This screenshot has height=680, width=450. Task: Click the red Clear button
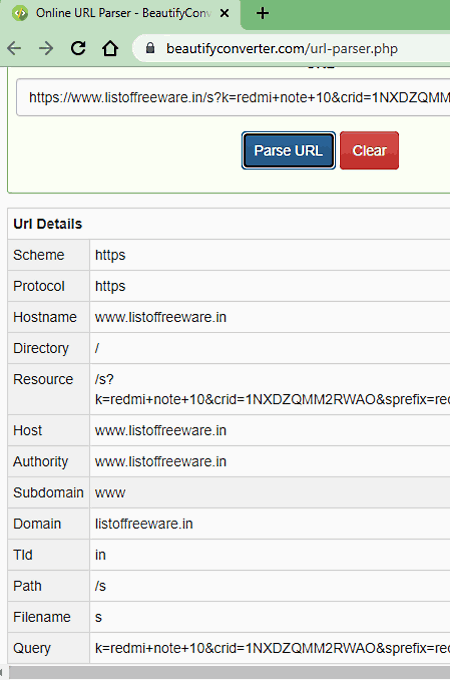pyautogui.click(x=369, y=150)
